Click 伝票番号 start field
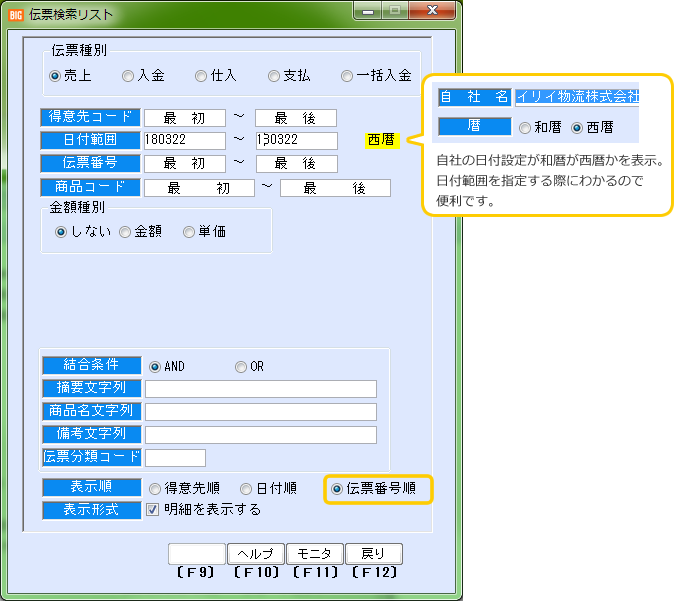680x601 pixels. 185,163
